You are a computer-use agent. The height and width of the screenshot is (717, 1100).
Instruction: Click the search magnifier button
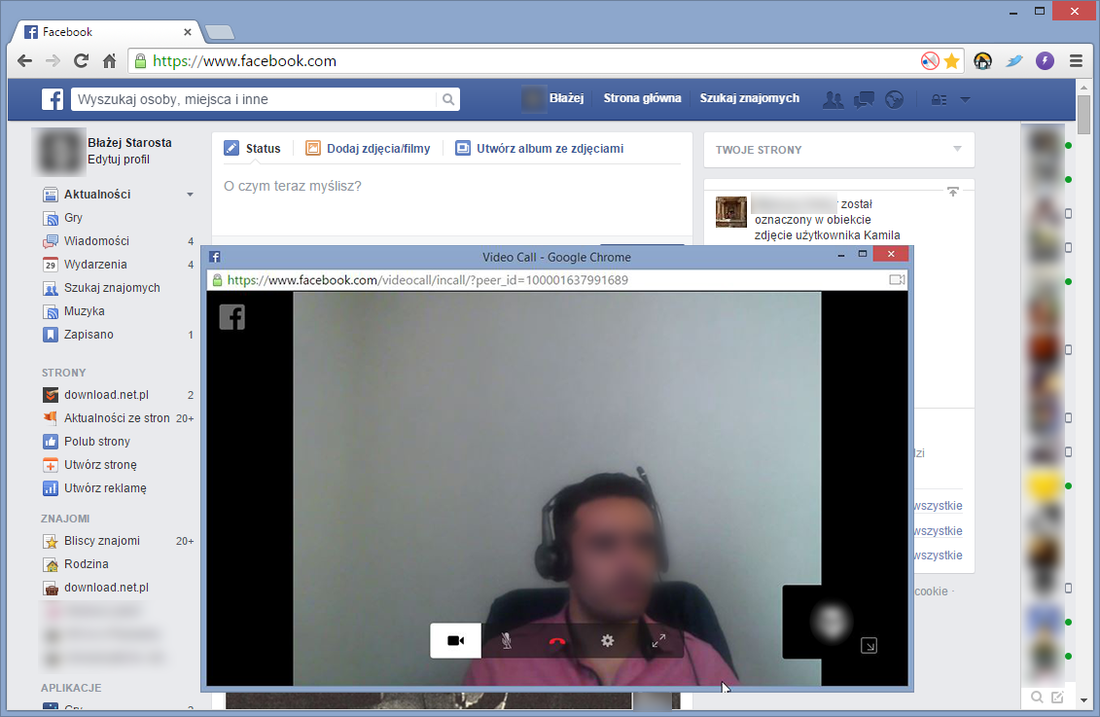pyautogui.click(x=448, y=100)
